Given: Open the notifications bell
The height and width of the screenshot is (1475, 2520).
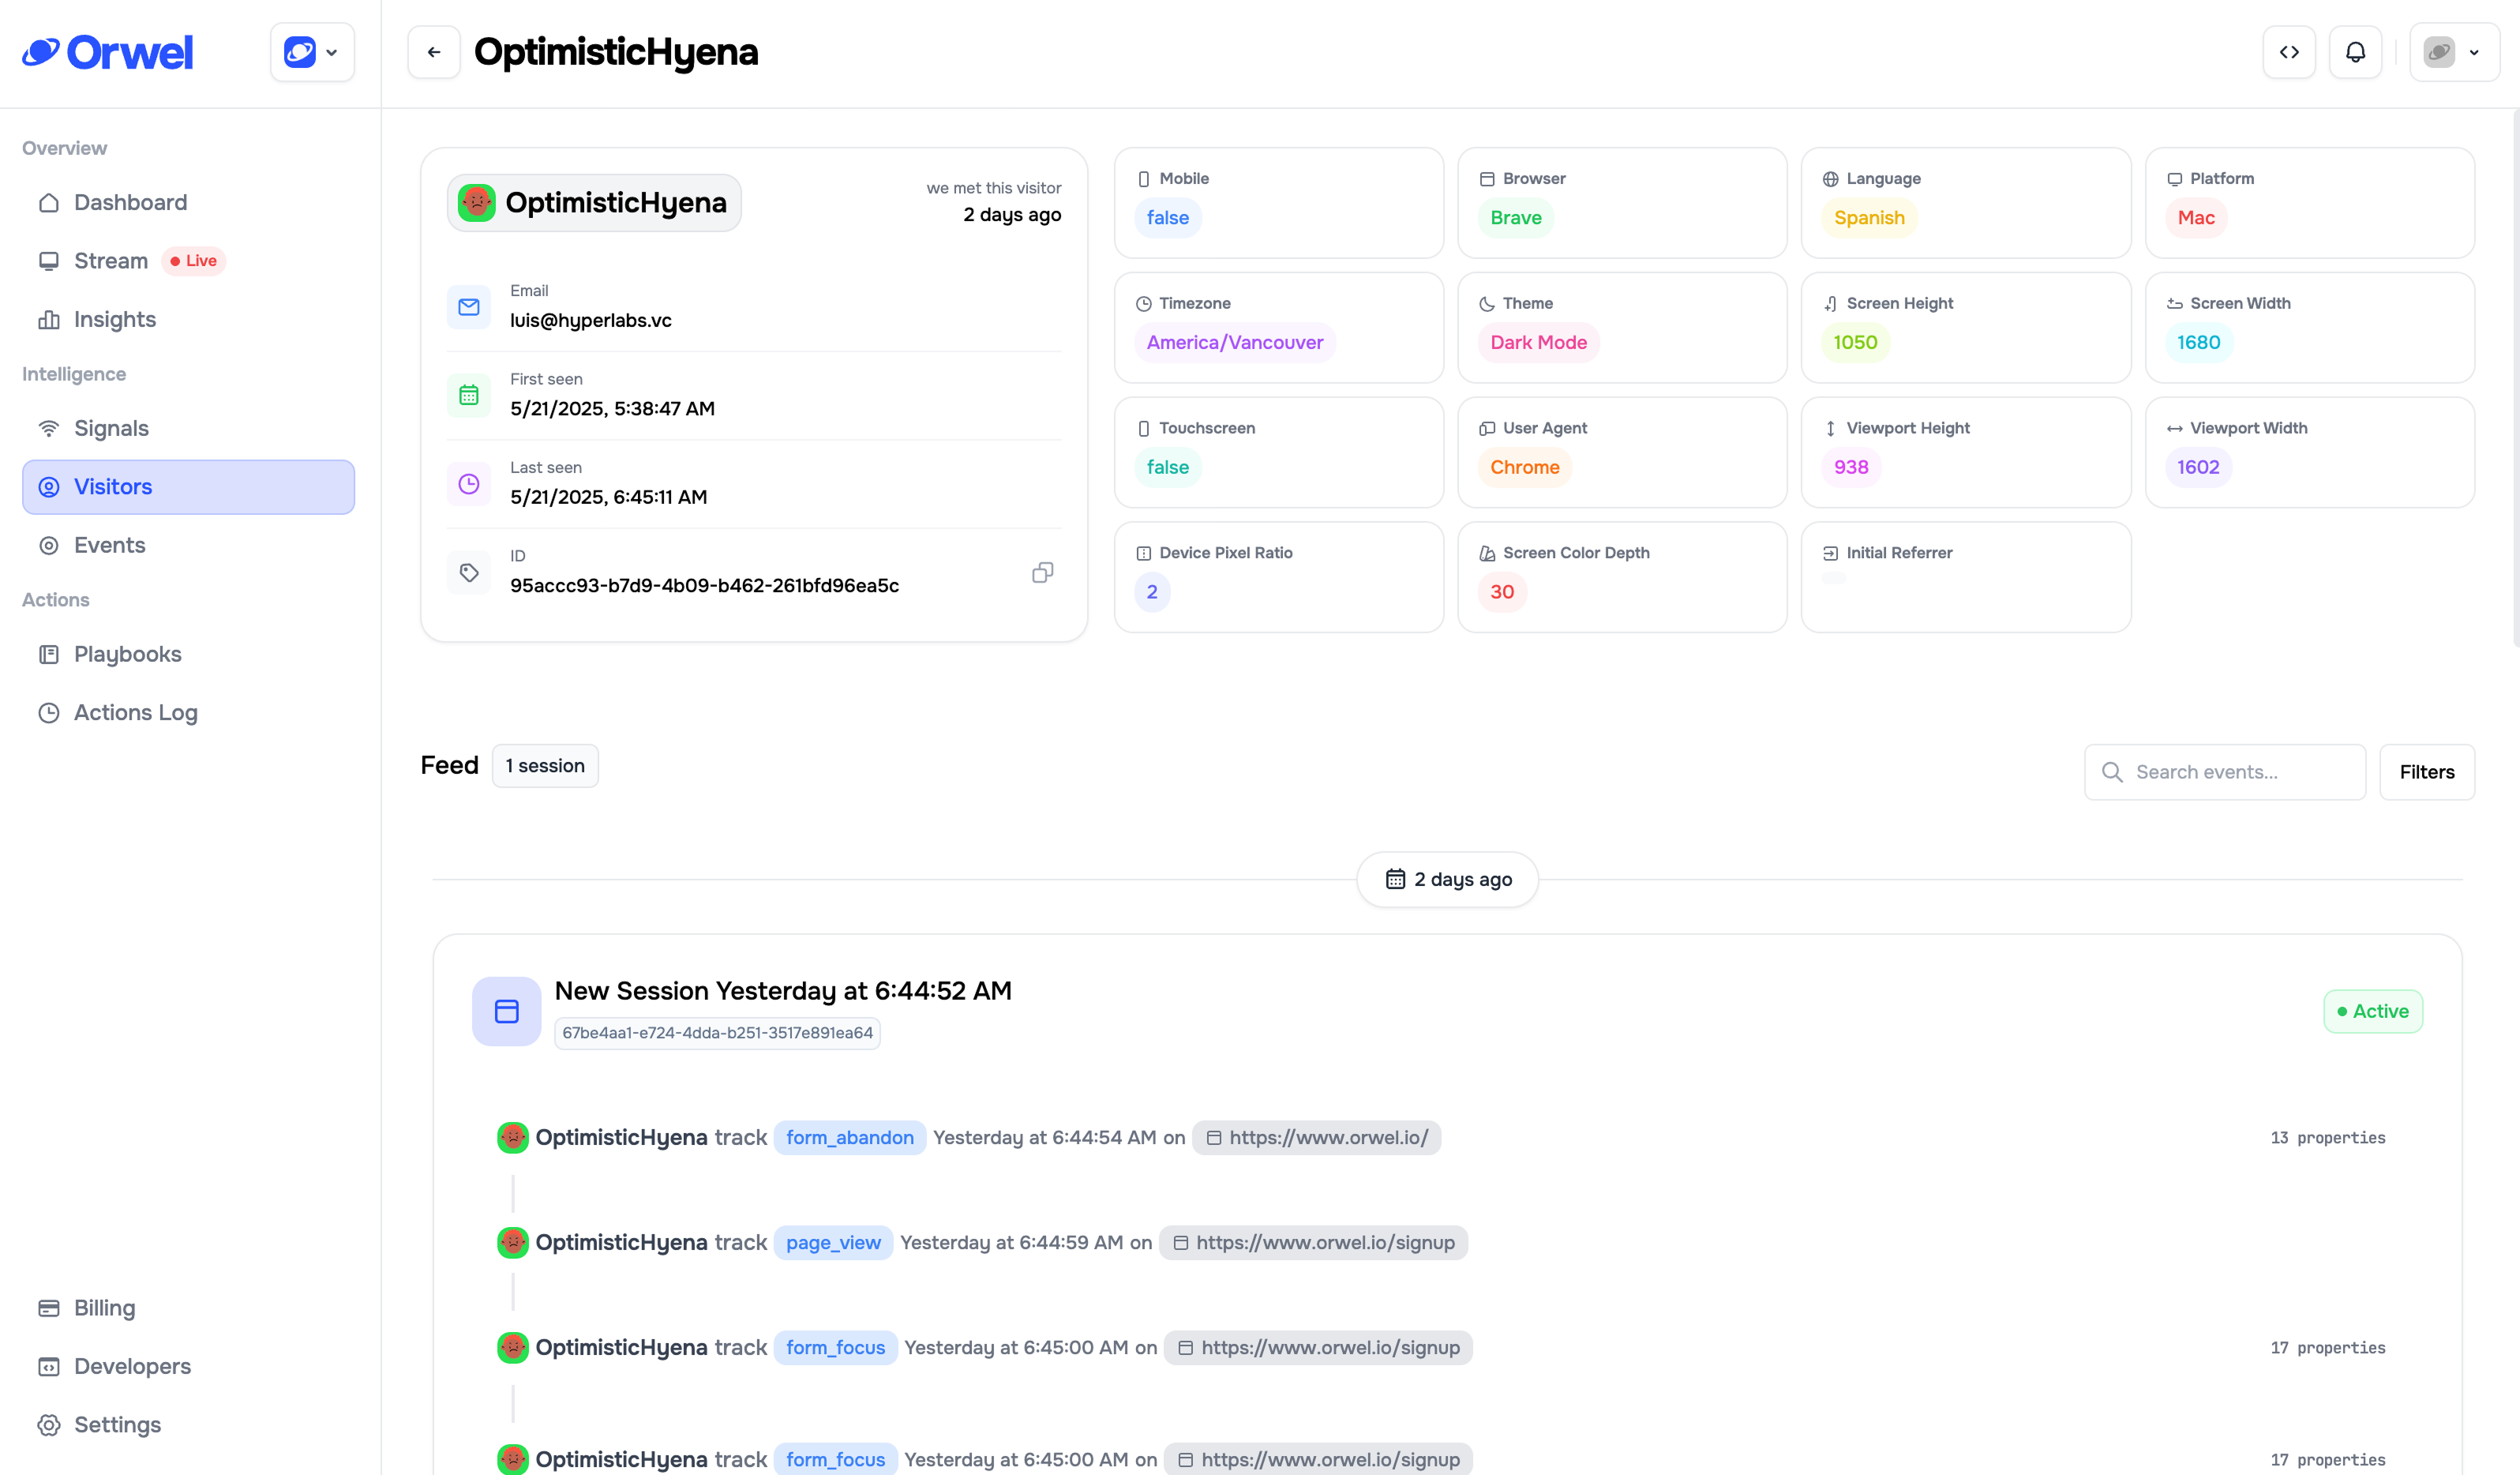Looking at the screenshot, I should [2355, 51].
